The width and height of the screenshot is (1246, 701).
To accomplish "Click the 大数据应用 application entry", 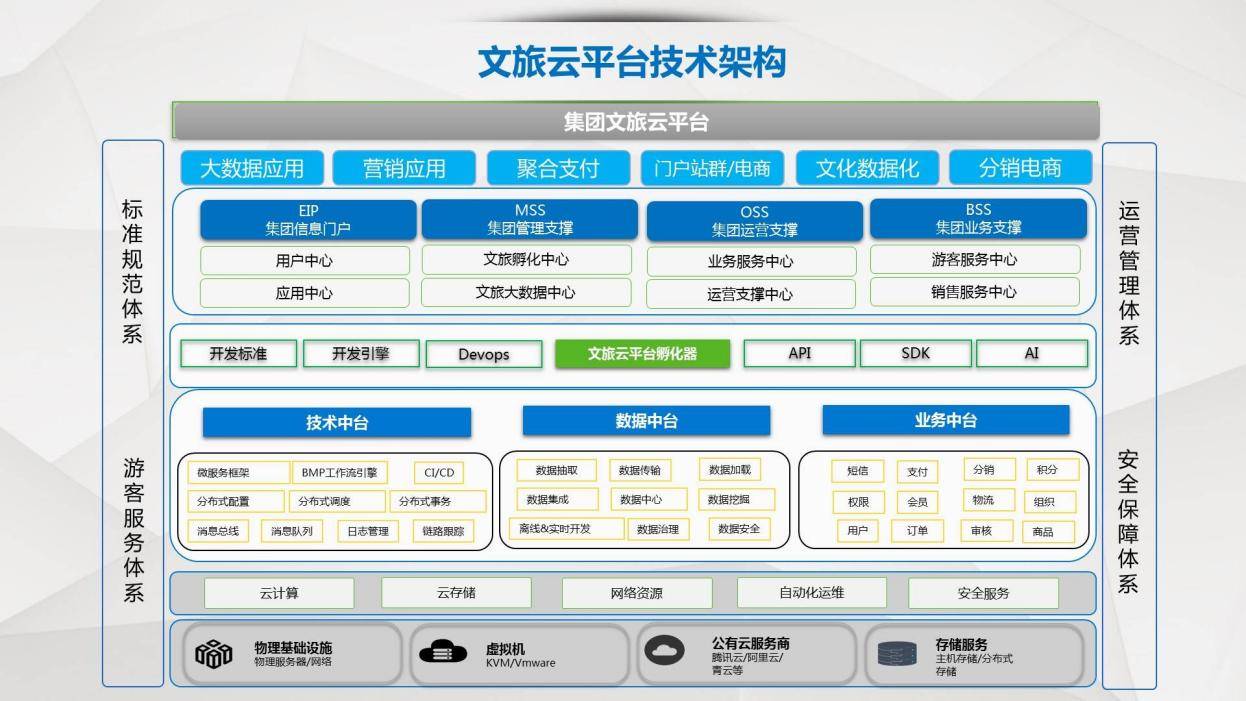I will [x=250, y=168].
